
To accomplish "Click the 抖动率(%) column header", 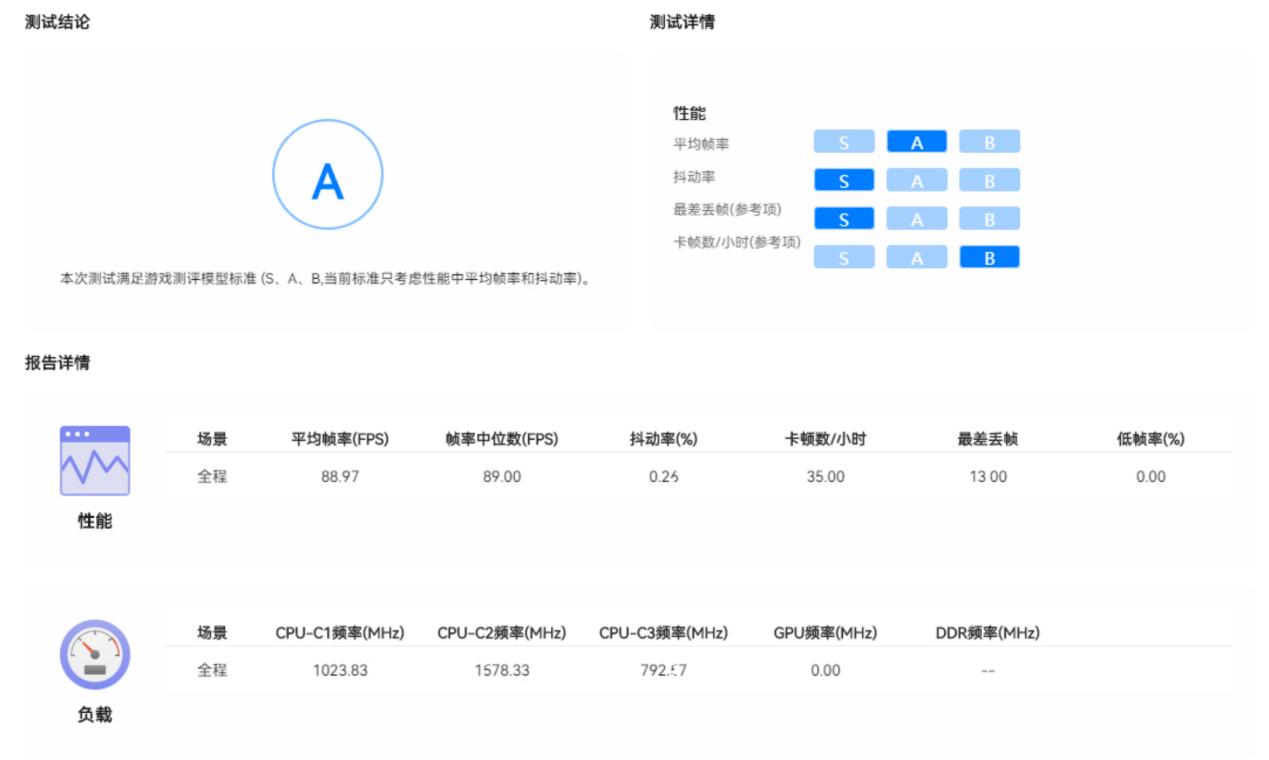I will coord(663,439).
